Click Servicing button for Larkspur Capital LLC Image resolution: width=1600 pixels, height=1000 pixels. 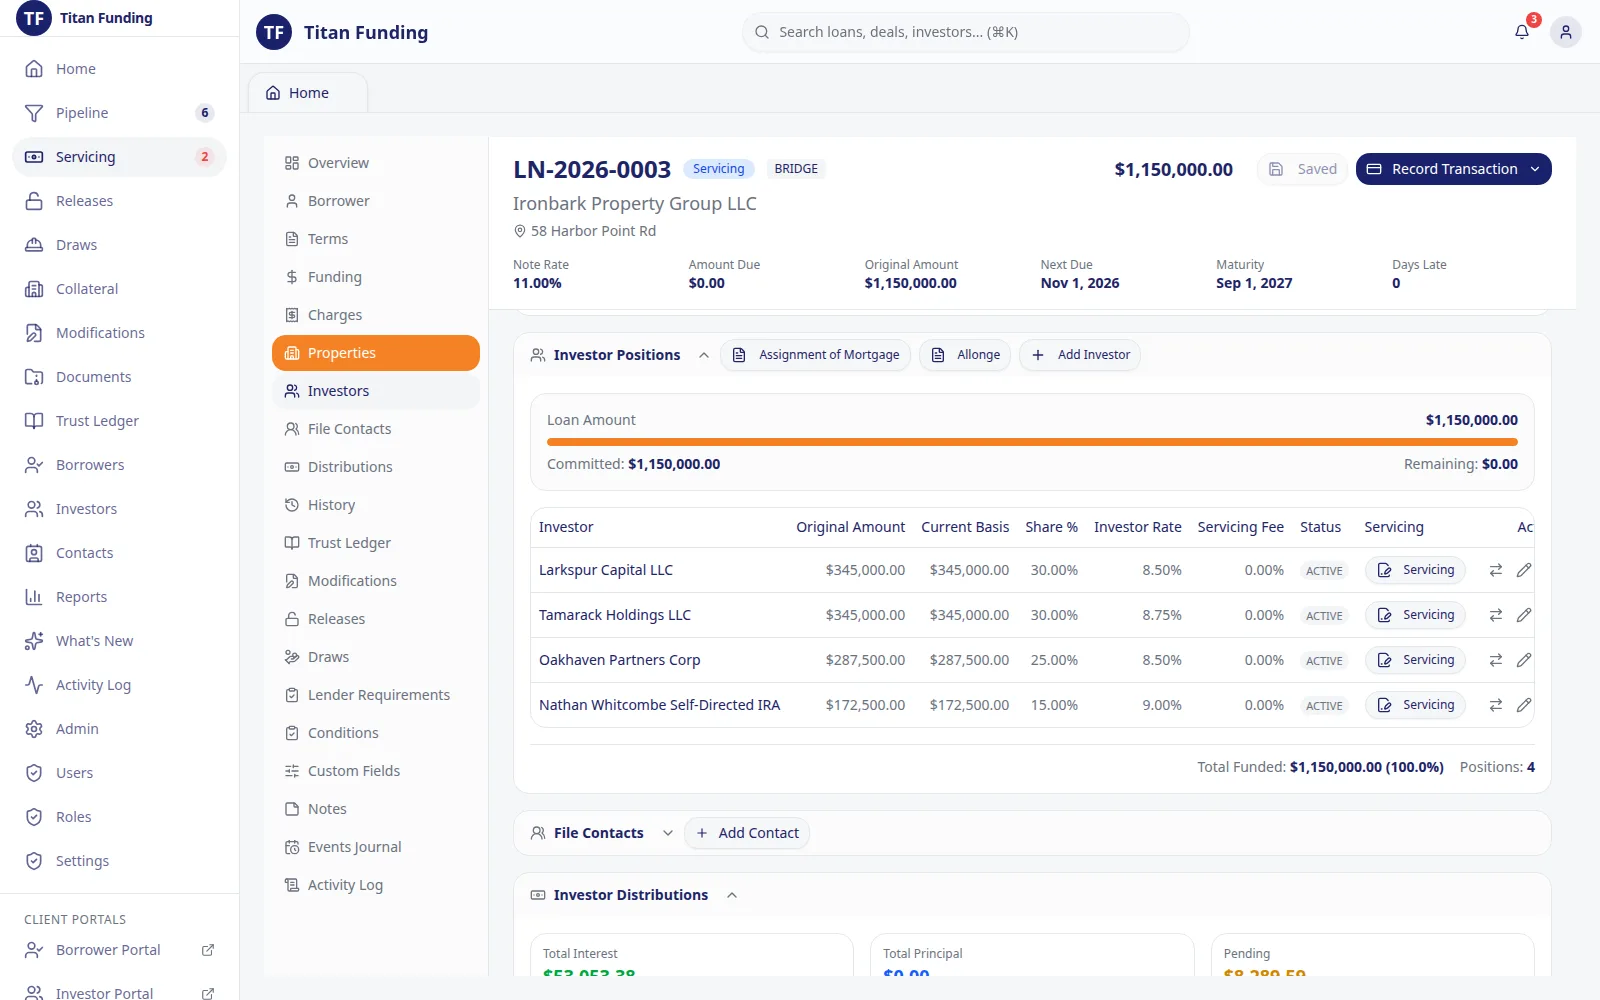[x=1416, y=570]
